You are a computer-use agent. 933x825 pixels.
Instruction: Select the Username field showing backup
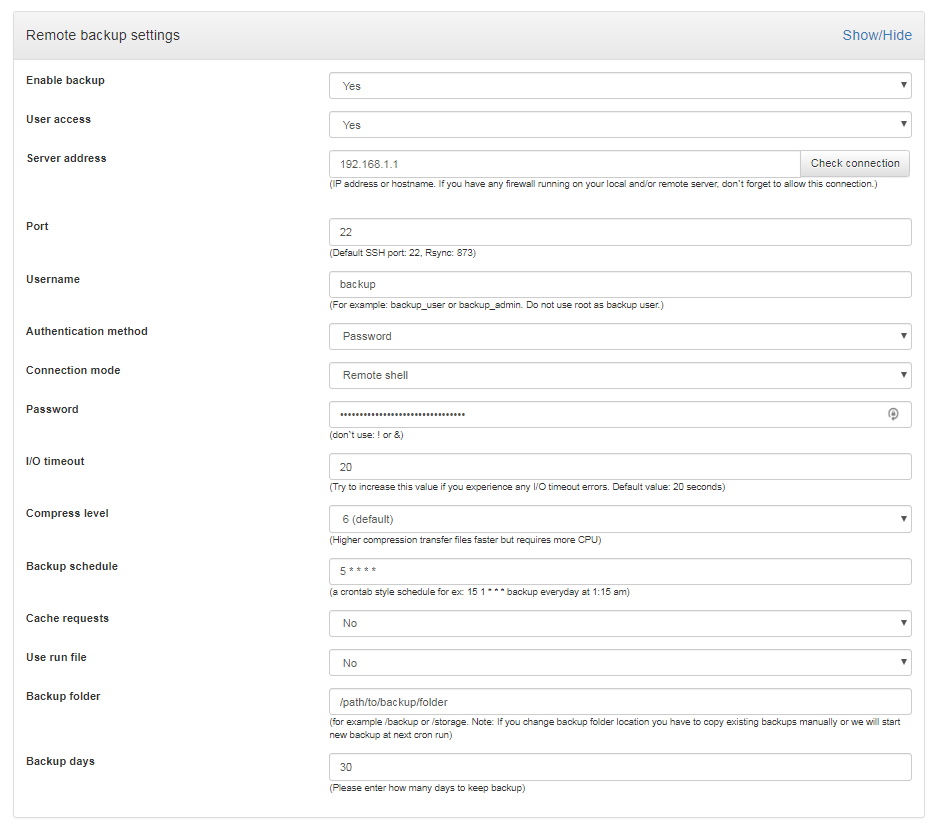pyautogui.click(x=620, y=284)
